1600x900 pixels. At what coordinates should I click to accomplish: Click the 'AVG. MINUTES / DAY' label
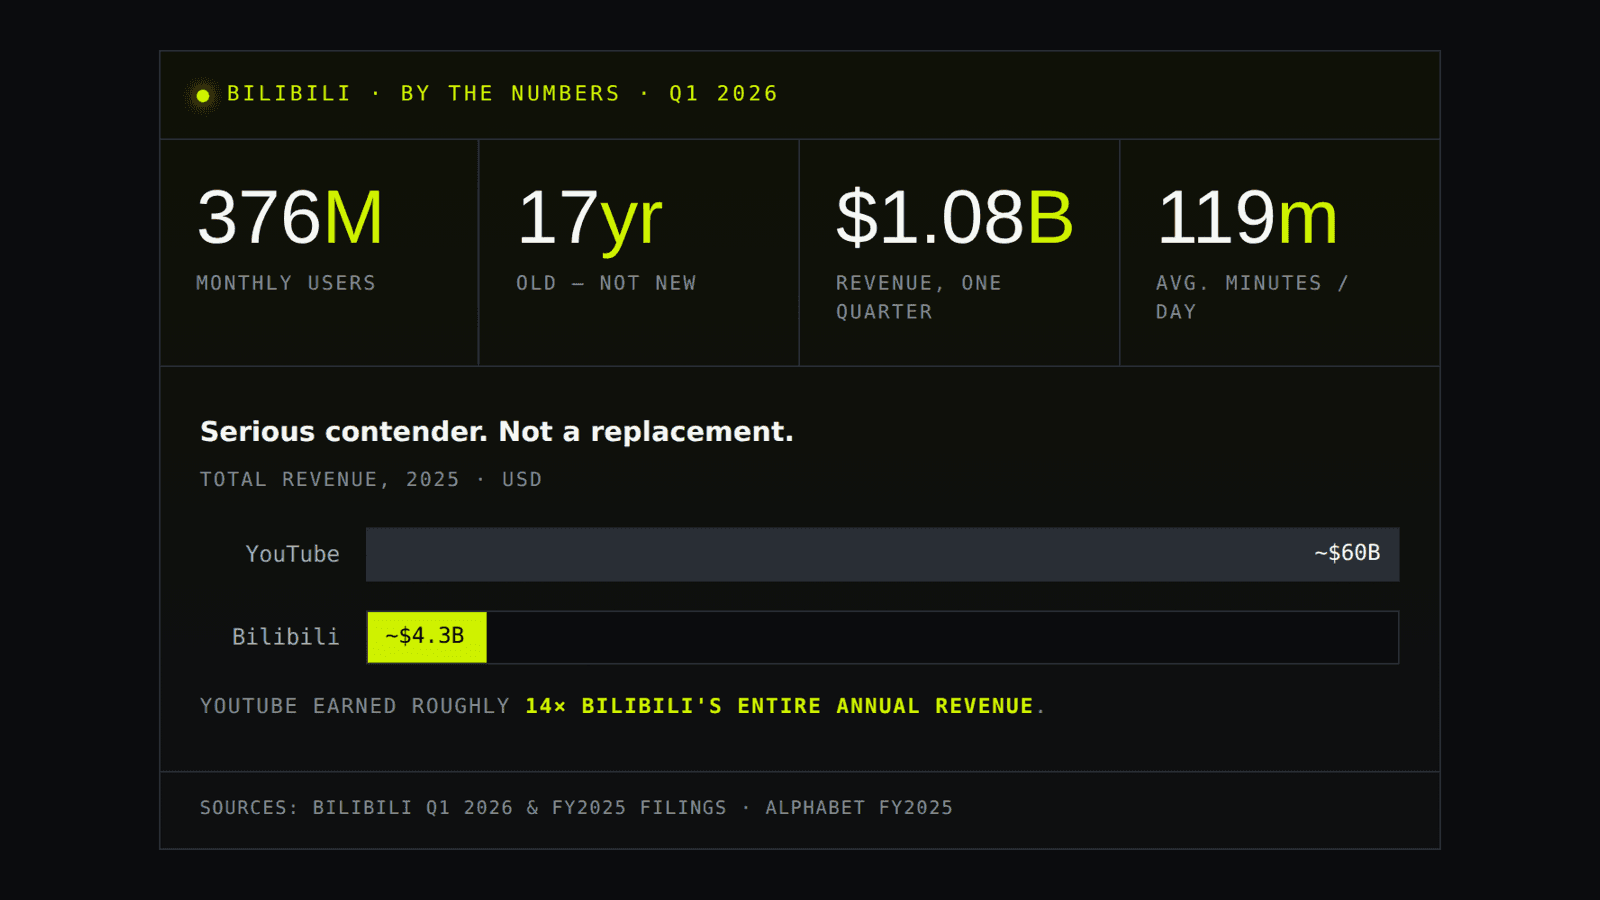(1253, 297)
